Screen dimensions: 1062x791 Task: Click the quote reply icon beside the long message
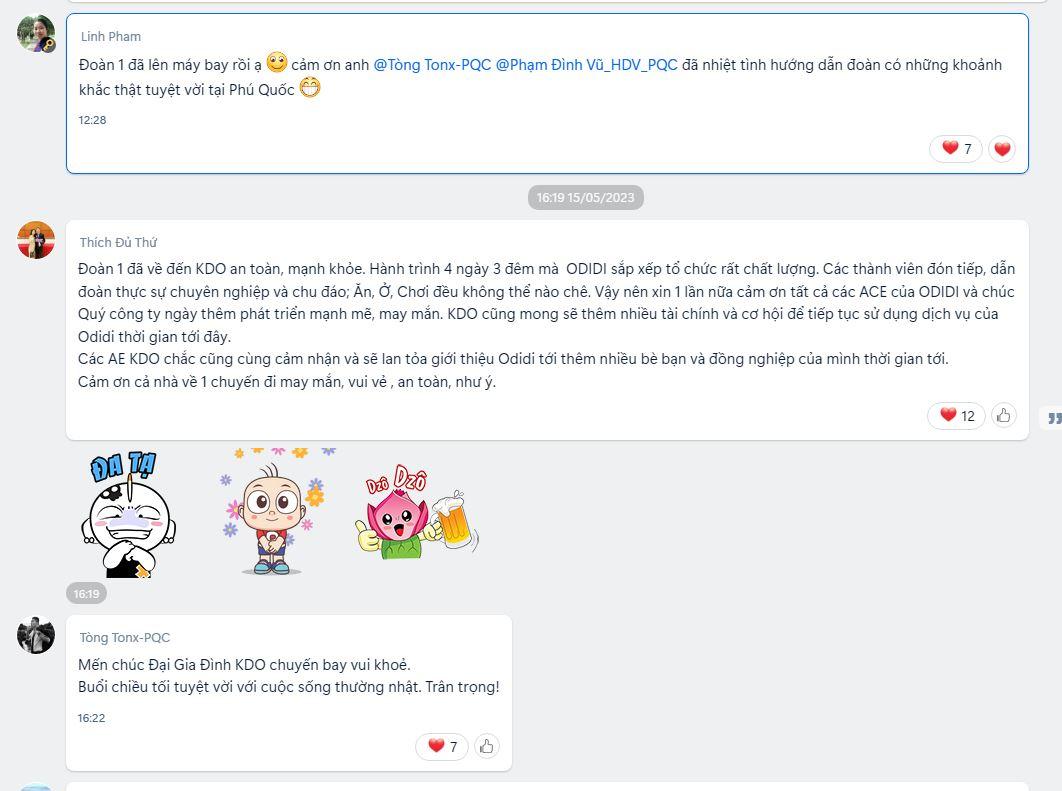pos(1054,418)
